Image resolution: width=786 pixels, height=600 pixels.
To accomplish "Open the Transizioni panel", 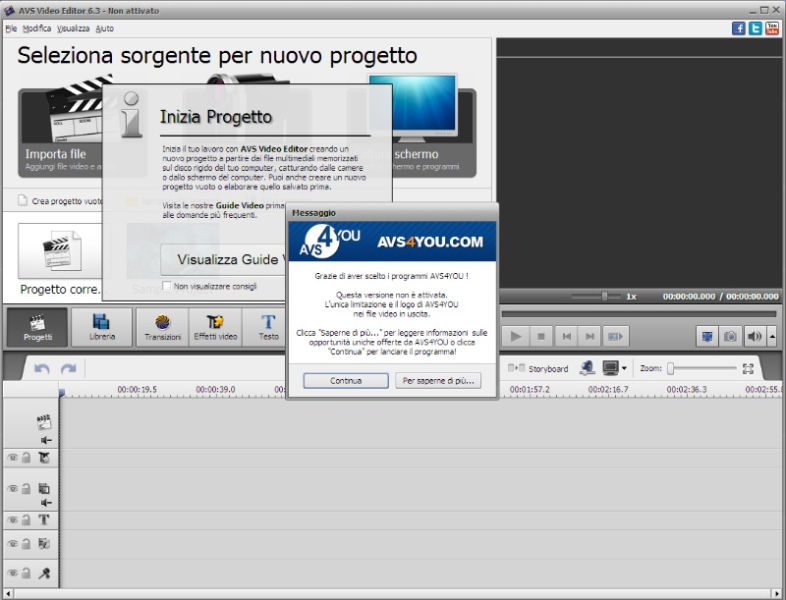I will click(163, 327).
